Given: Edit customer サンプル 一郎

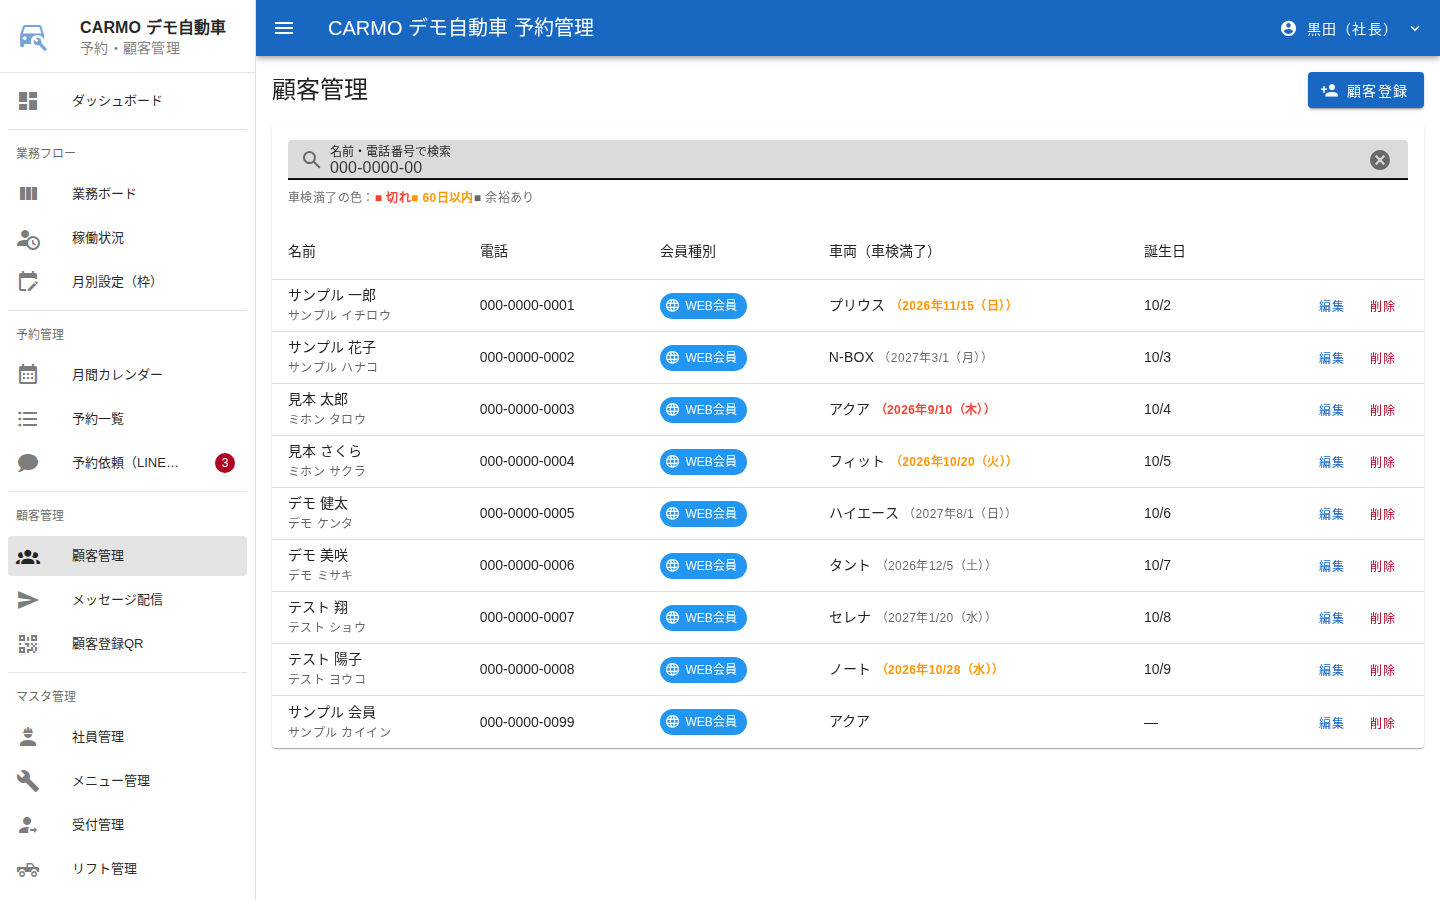Looking at the screenshot, I should [x=1331, y=306].
